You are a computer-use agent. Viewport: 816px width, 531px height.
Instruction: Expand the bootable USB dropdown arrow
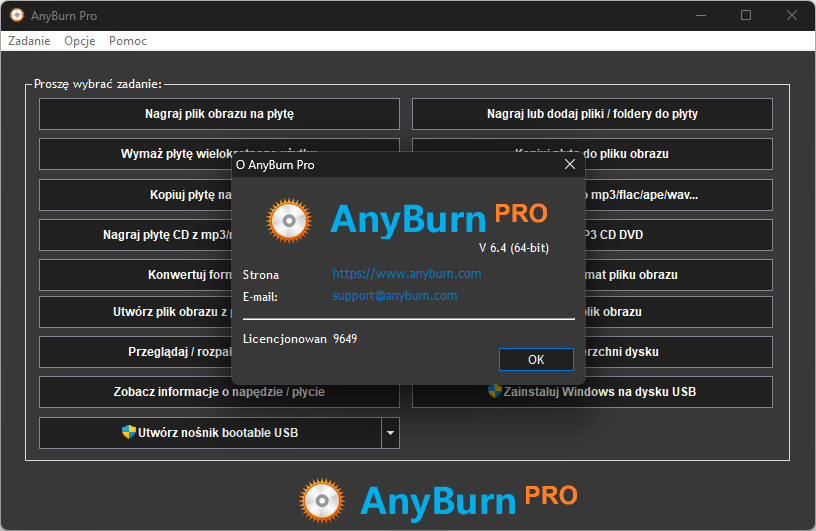(390, 433)
